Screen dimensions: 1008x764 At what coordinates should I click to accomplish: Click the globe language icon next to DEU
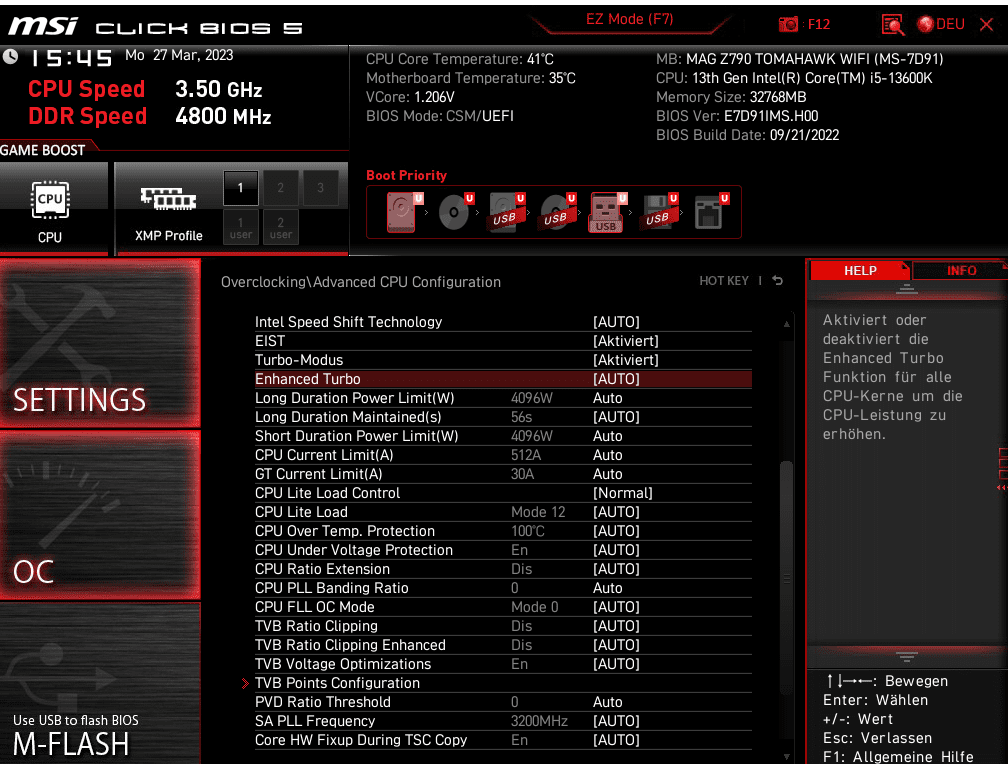925,24
